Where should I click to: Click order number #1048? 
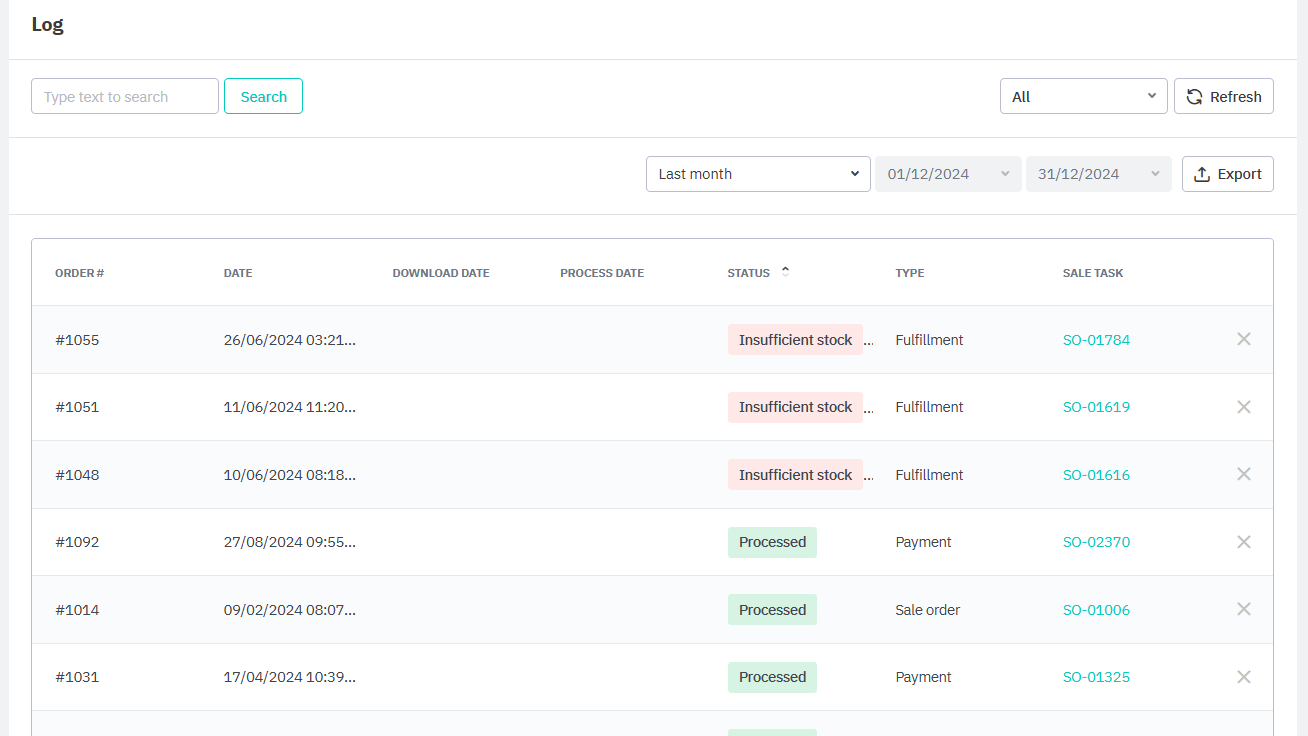[x=77, y=475]
